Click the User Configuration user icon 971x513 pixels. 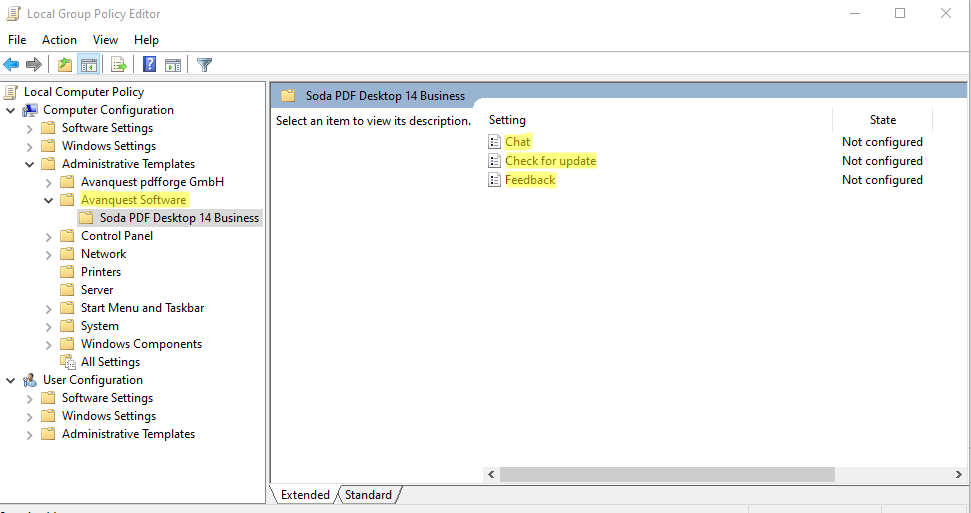pyautogui.click(x=30, y=380)
